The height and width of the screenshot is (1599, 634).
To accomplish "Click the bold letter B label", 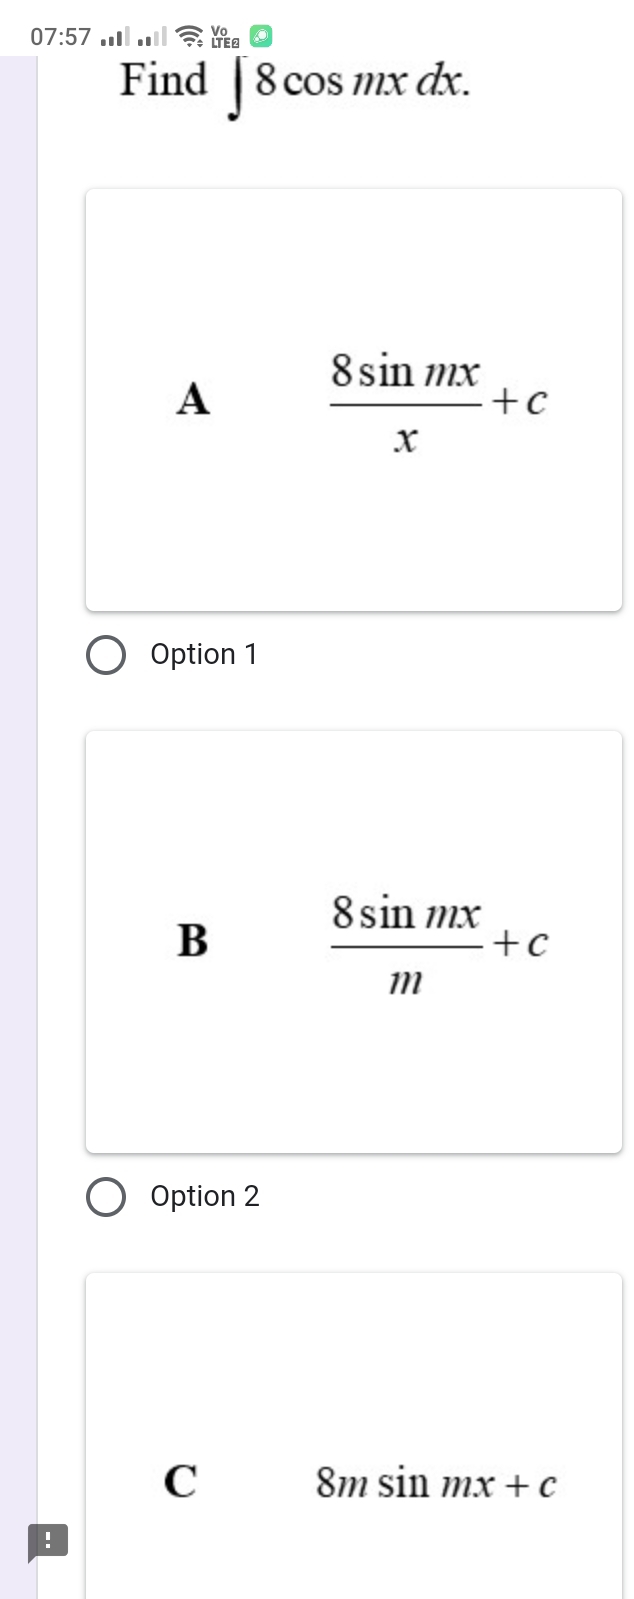I will [192, 940].
